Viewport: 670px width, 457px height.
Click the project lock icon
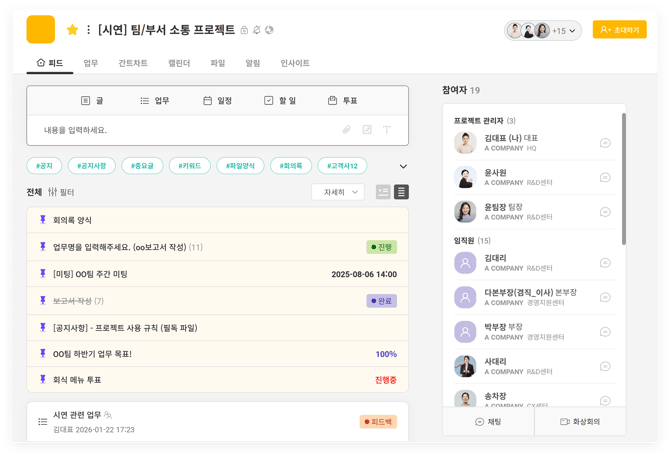[x=245, y=31]
